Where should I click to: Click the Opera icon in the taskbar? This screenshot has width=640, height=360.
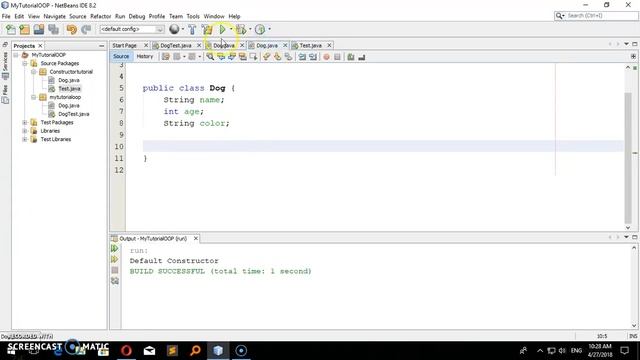pyautogui.click(x=126, y=351)
